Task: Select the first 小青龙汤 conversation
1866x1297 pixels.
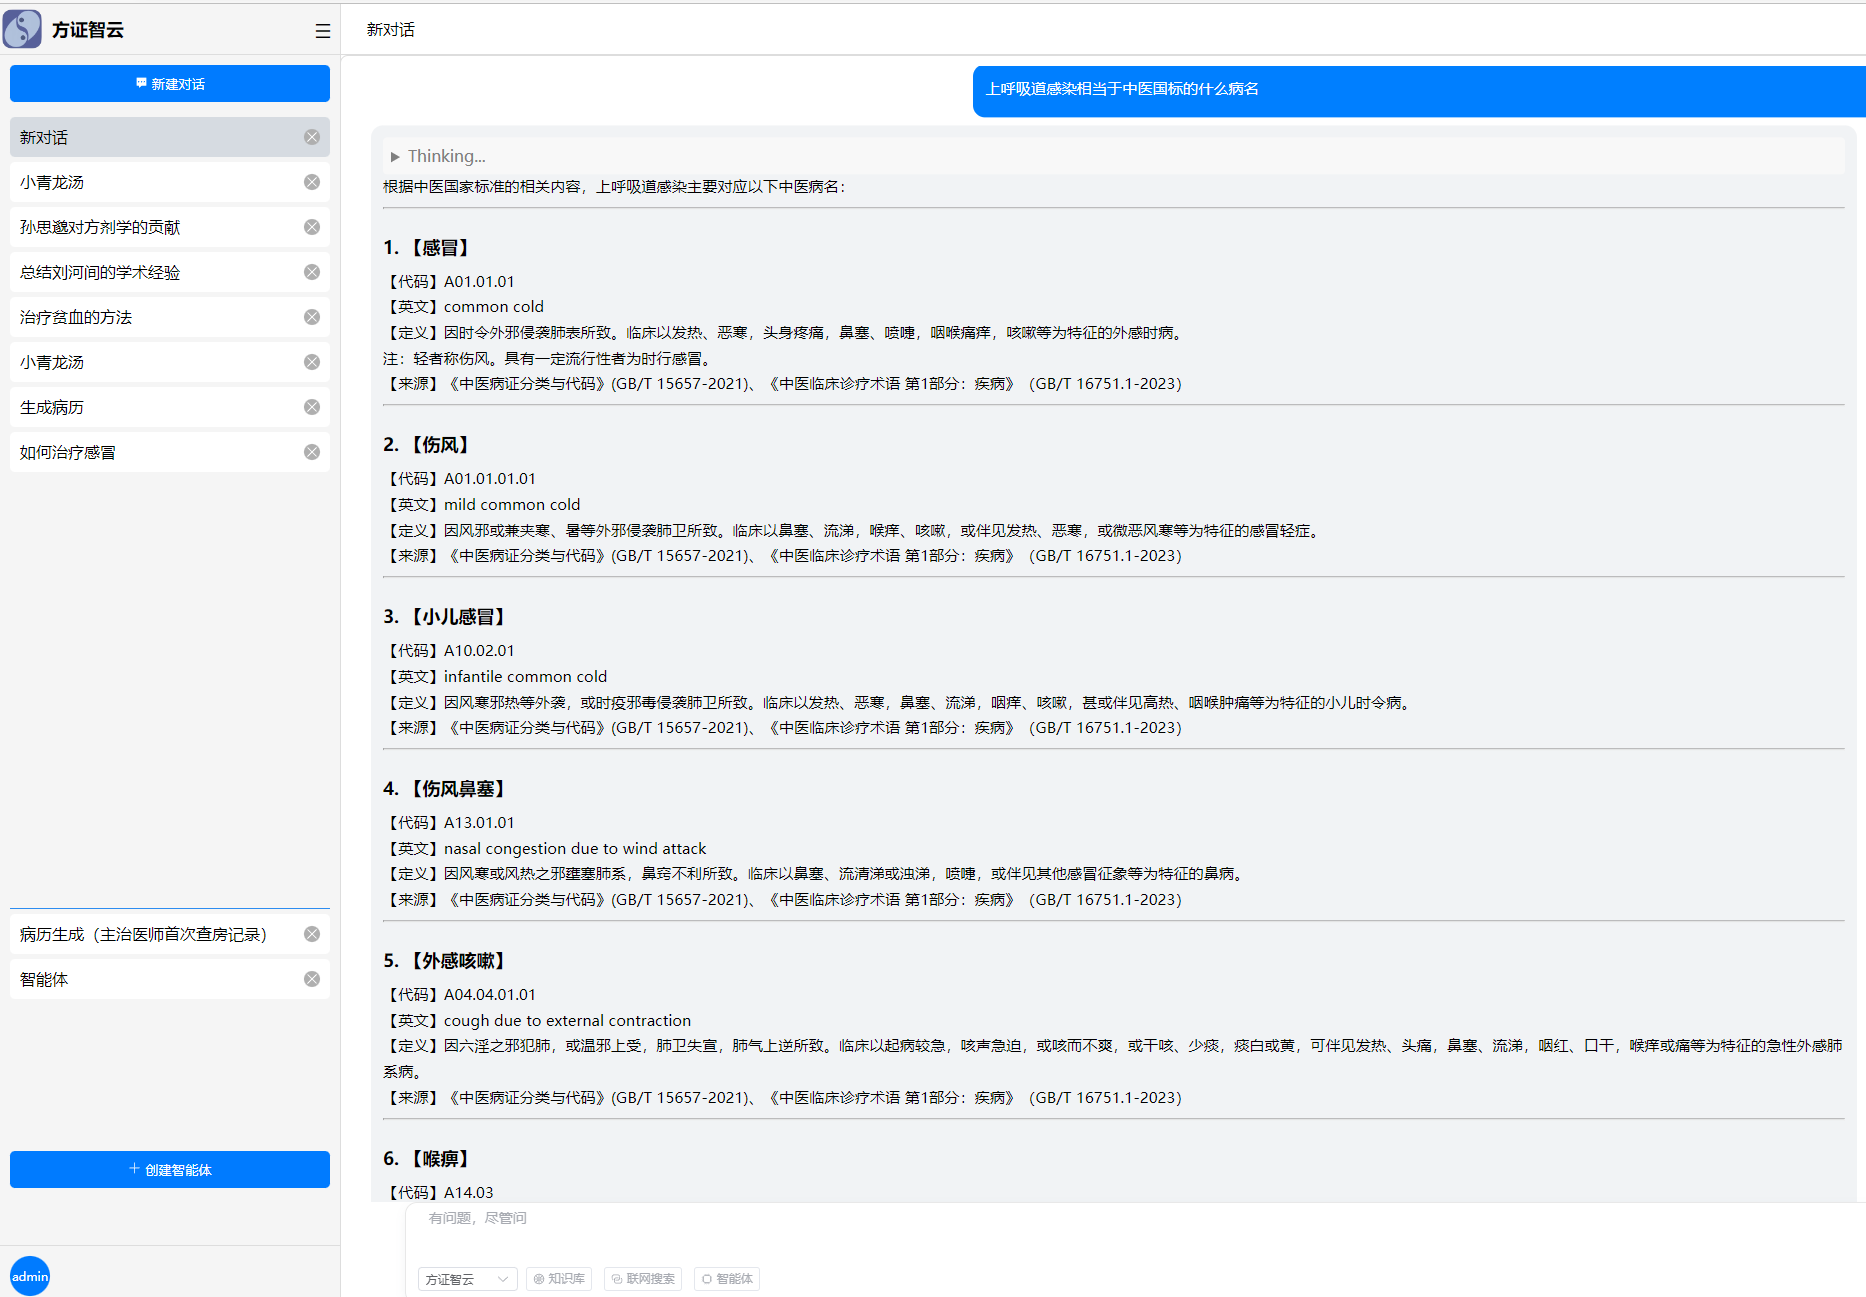Action: click(x=52, y=182)
